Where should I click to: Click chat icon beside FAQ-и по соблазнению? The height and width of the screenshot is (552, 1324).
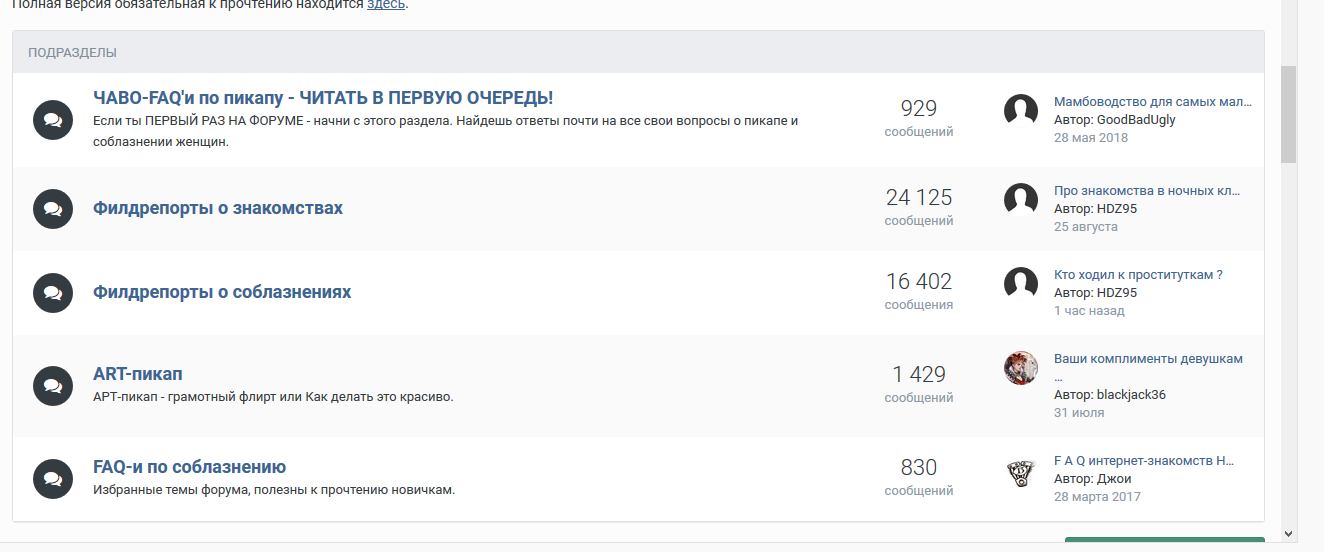pos(53,478)
